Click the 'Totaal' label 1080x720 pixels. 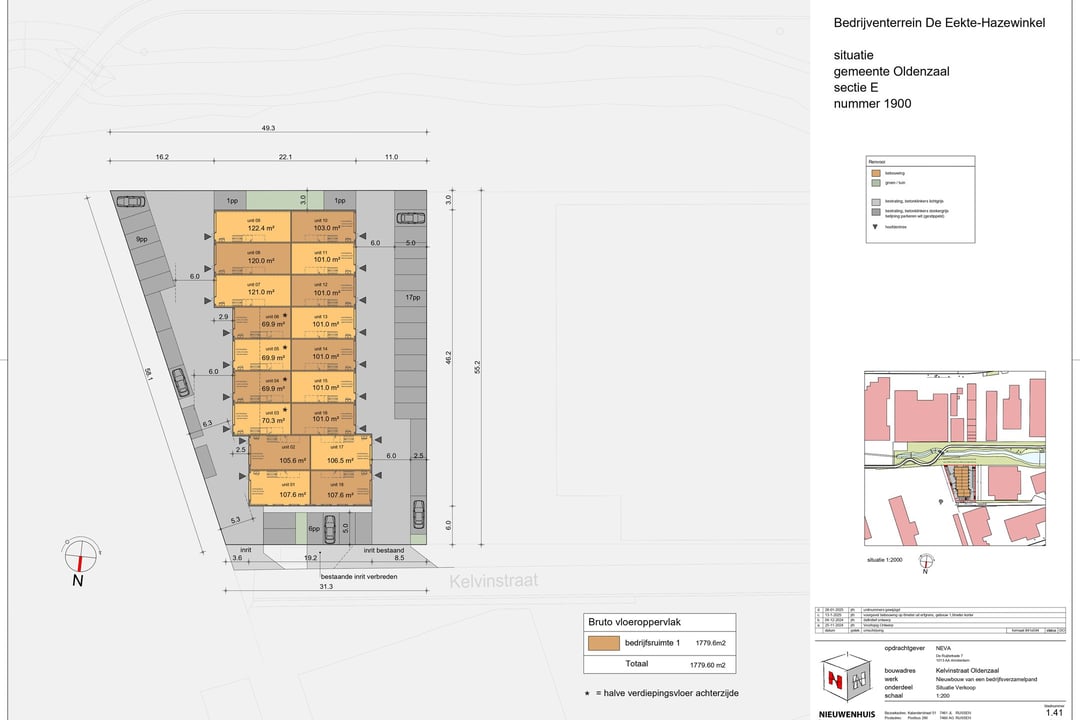click(x=636, y=664)
